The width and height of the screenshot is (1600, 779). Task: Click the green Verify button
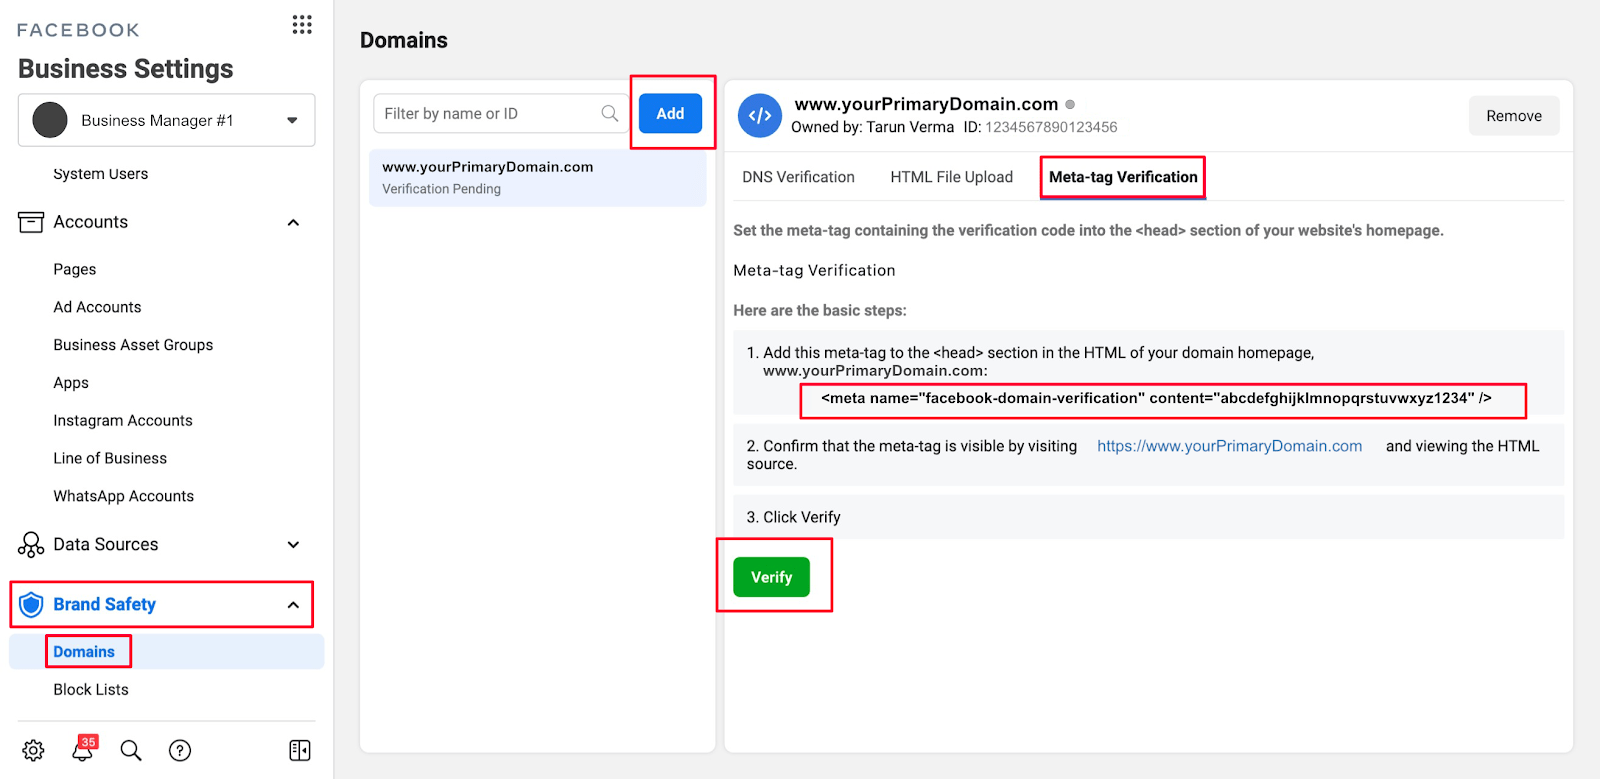click(x=771, y=577)
